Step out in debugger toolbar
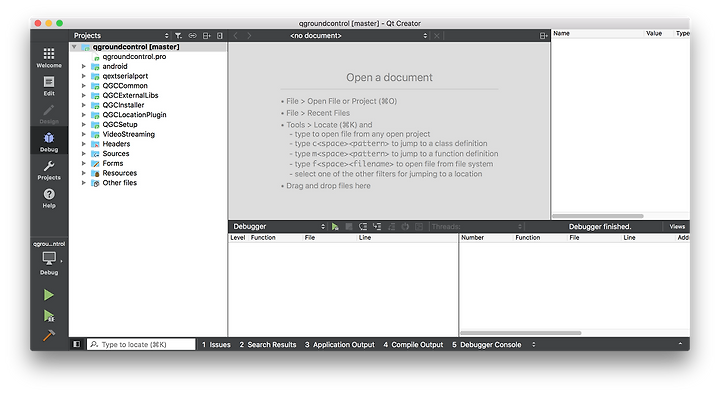720x394 pixels. [391, 226]
